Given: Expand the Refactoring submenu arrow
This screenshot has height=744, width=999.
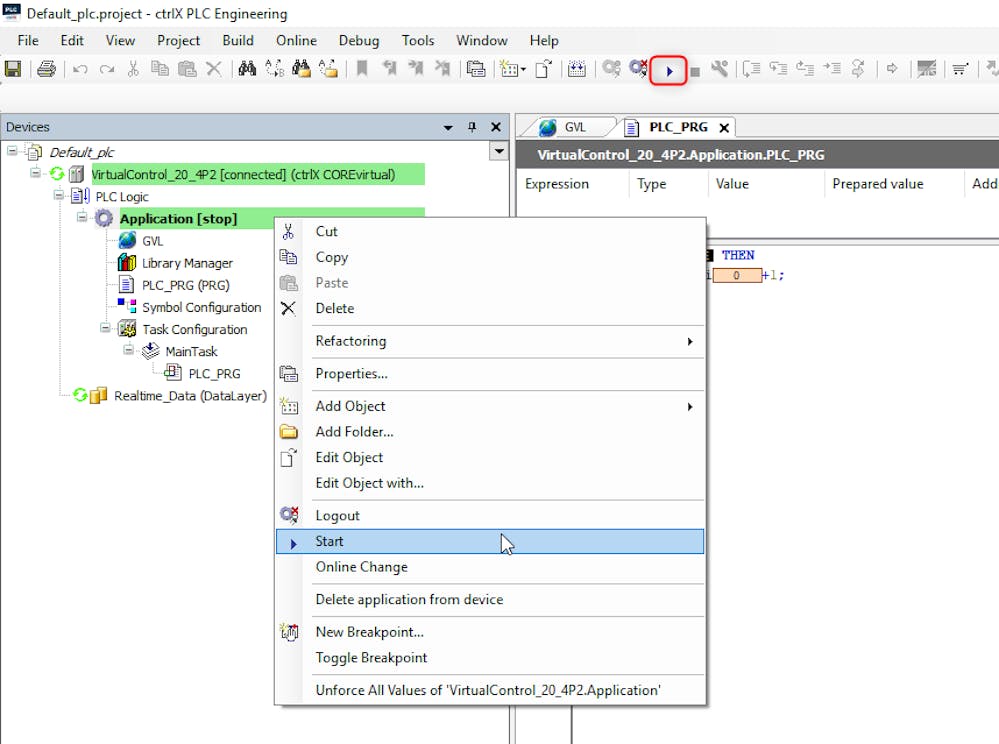Looking at the screenshot, I should [690, 341].
